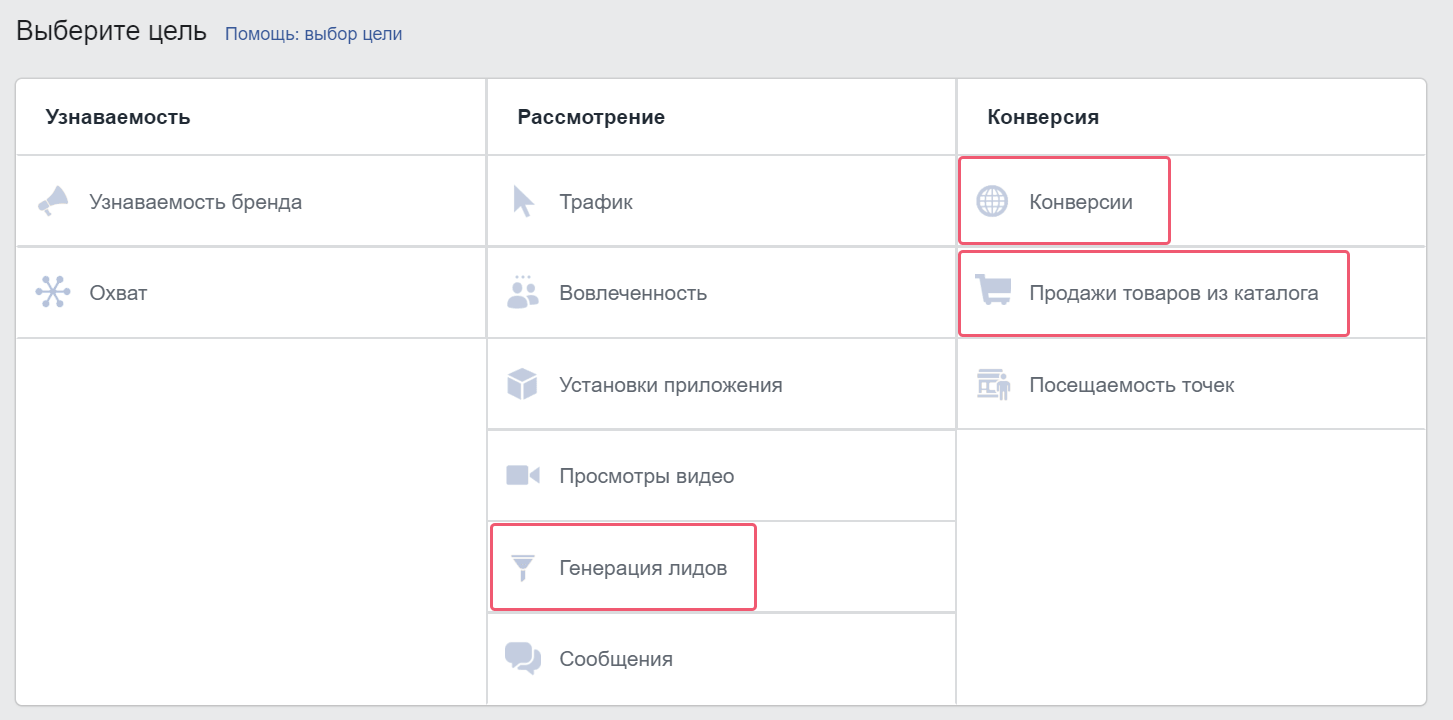Screen dimensions: 1453x720
Task: Click the chat bubbles icon for messages
Action: 523,658
